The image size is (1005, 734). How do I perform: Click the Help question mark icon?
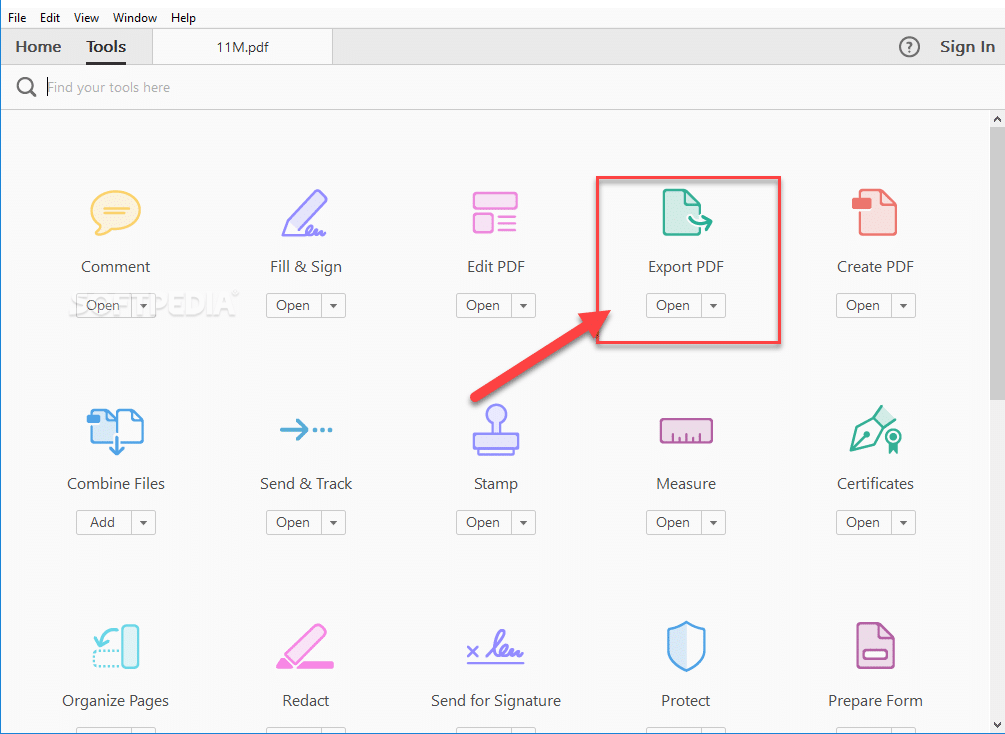click(x=909, y=47)
